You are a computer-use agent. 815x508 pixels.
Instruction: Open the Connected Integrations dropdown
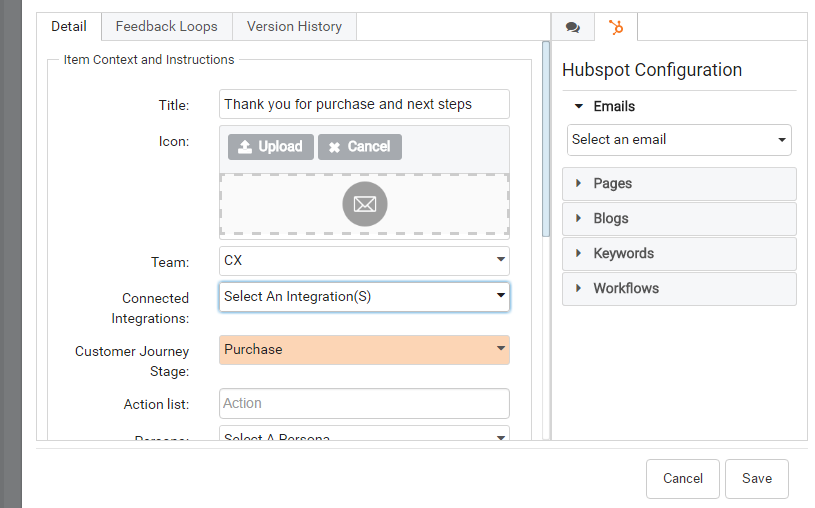point(364,297)
